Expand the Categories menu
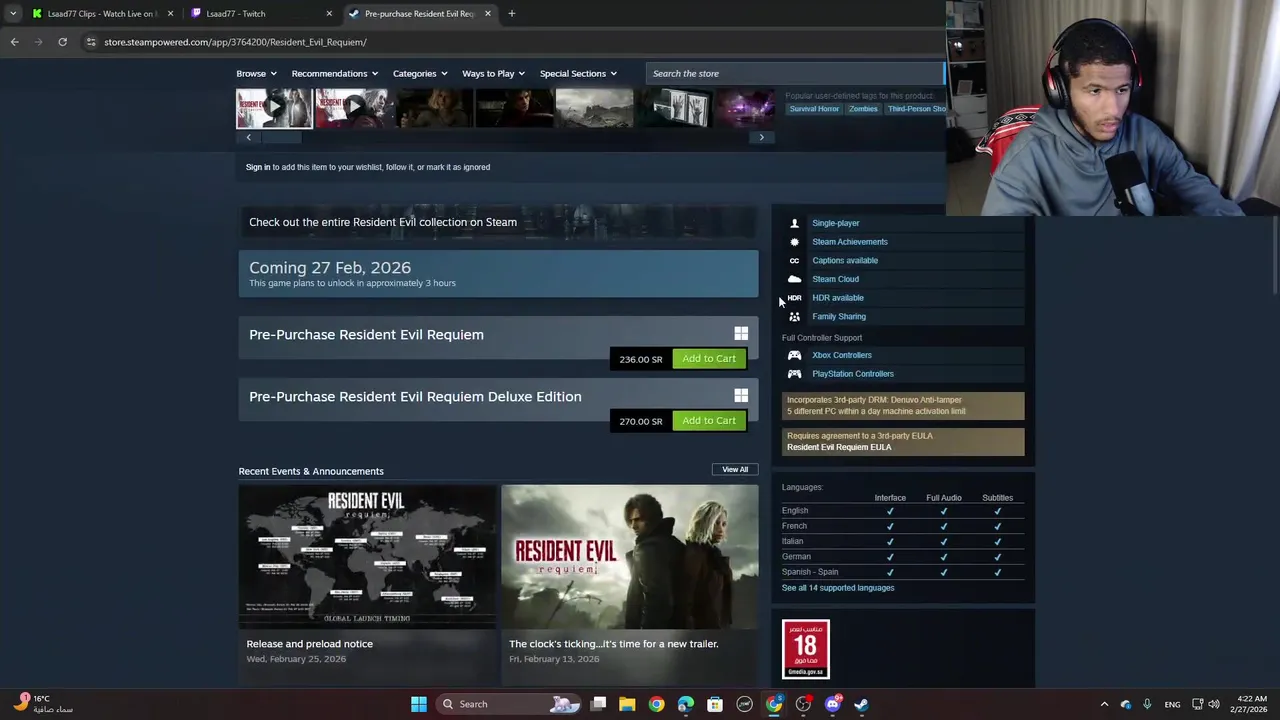 click(420, 73)
